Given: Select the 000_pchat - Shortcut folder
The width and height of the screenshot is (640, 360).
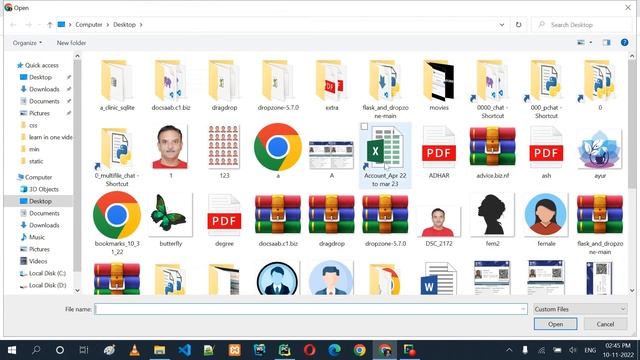Looking at the screenshot, I should pyautogui.click(x=546, y=89).
